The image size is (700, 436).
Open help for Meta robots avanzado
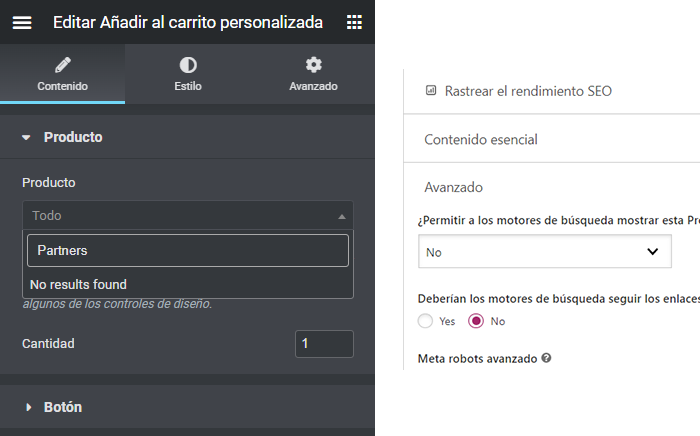tap(546, 357)
